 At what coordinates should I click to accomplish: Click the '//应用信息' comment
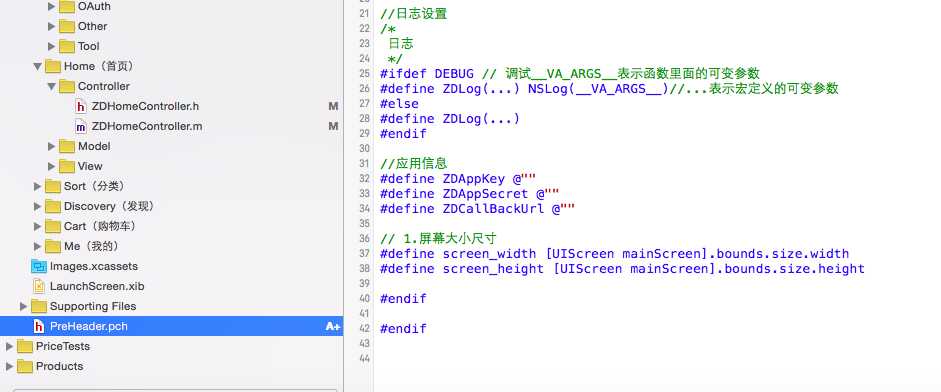[413, 163]
